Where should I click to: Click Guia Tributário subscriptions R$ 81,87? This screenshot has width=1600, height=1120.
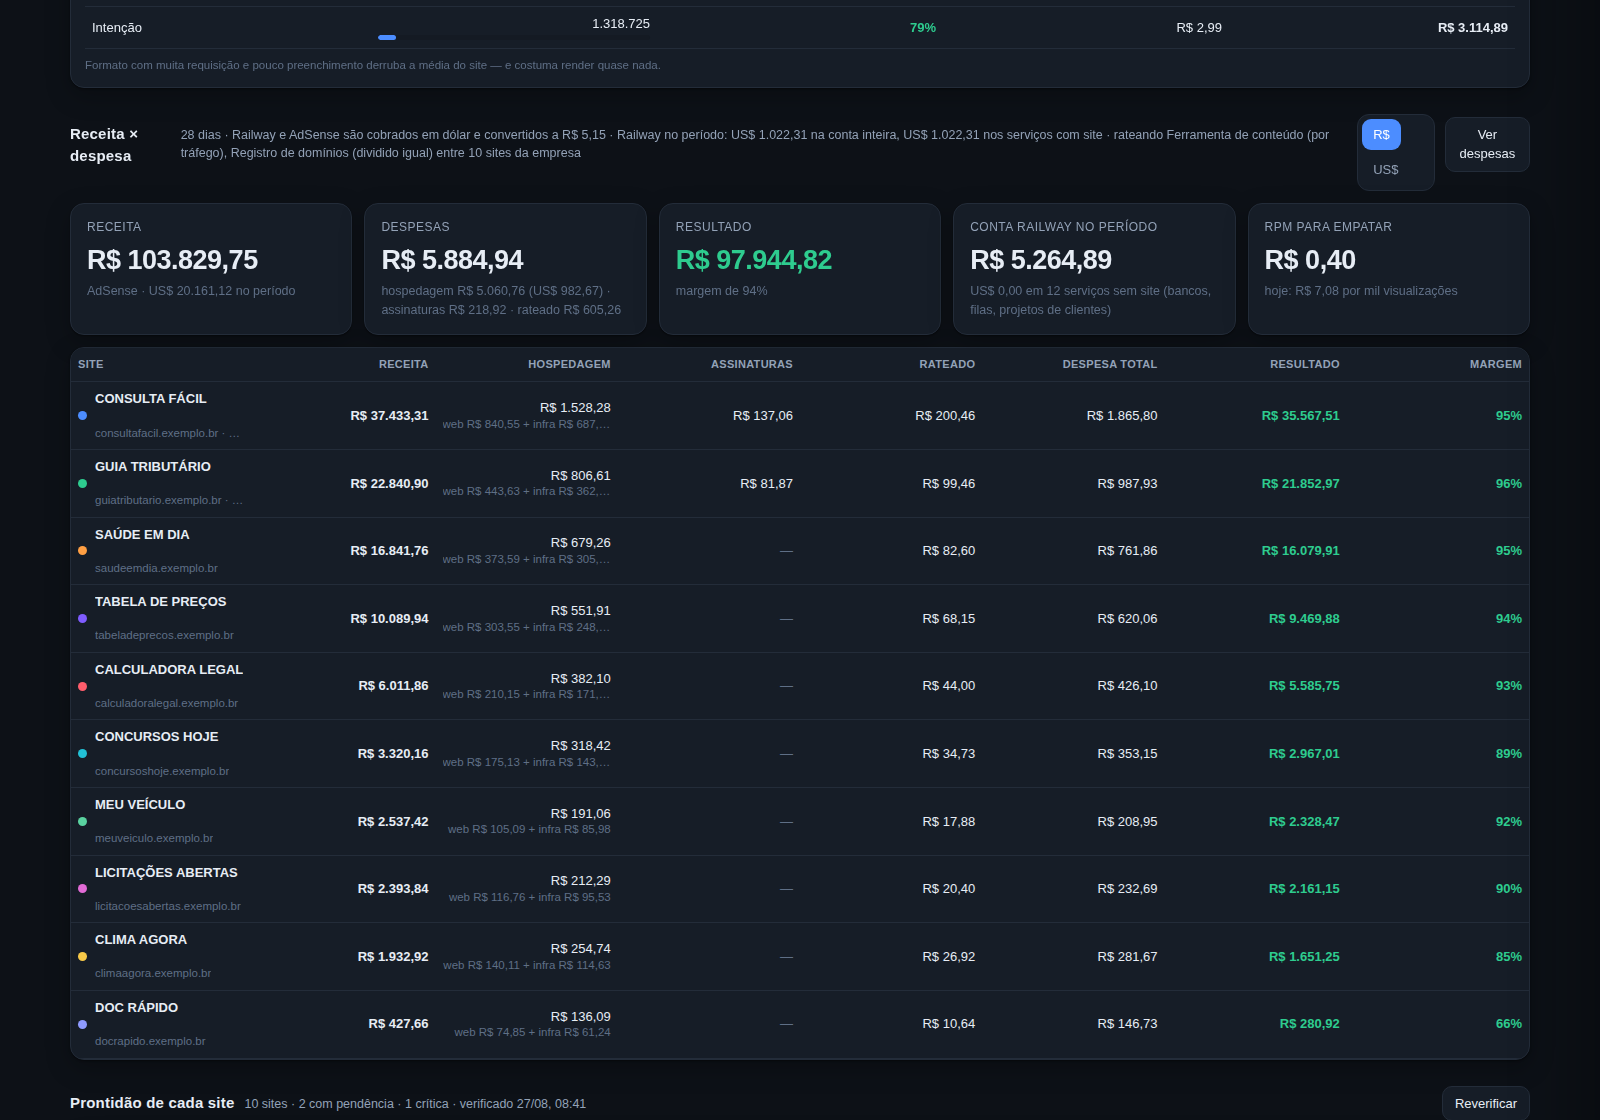pos(766,484)
